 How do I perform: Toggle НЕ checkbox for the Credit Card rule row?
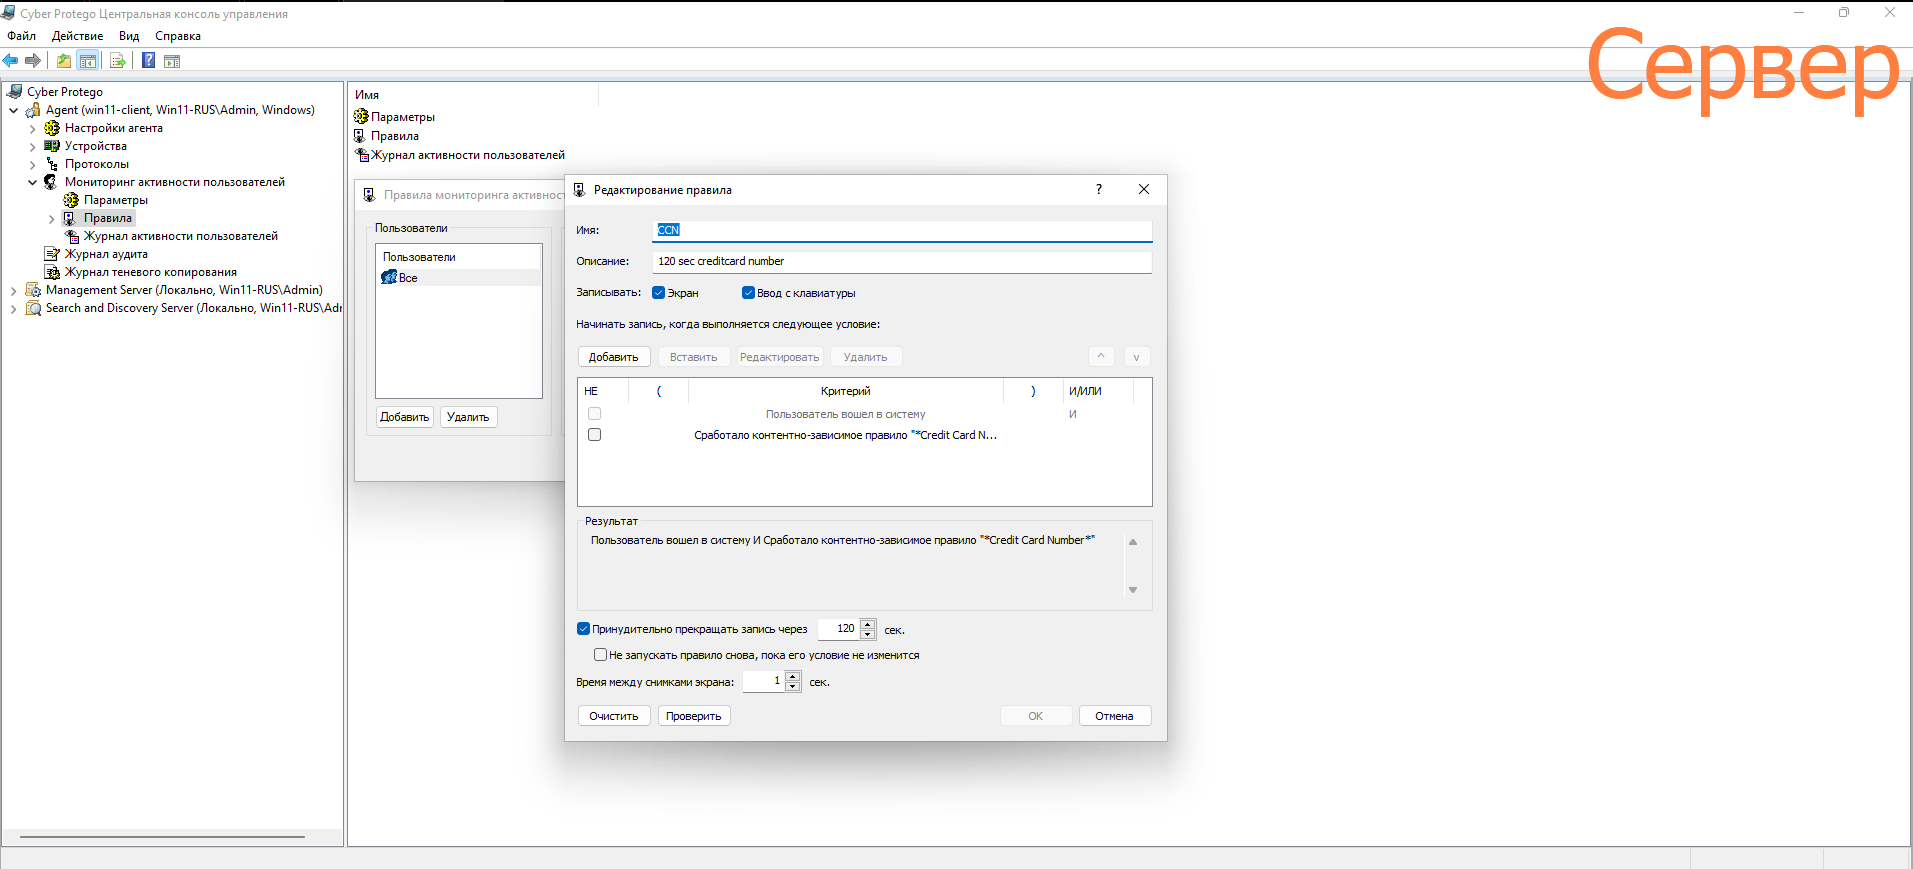(595, 435)
